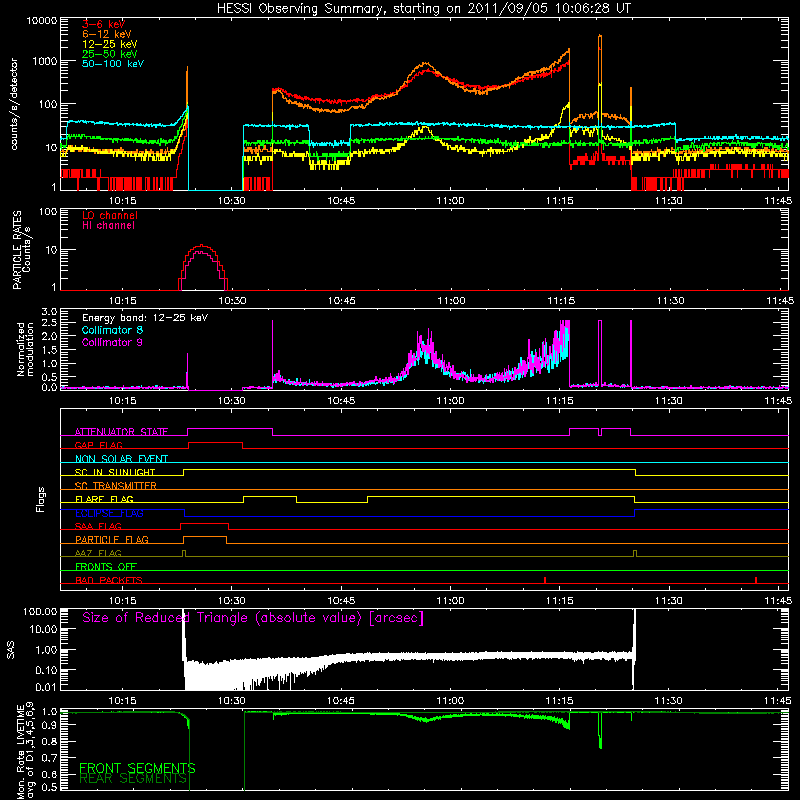Viewport: 800px width, 800px height.
Task: Select the PARTICLE_FLAG label
Action: (112, 539)
